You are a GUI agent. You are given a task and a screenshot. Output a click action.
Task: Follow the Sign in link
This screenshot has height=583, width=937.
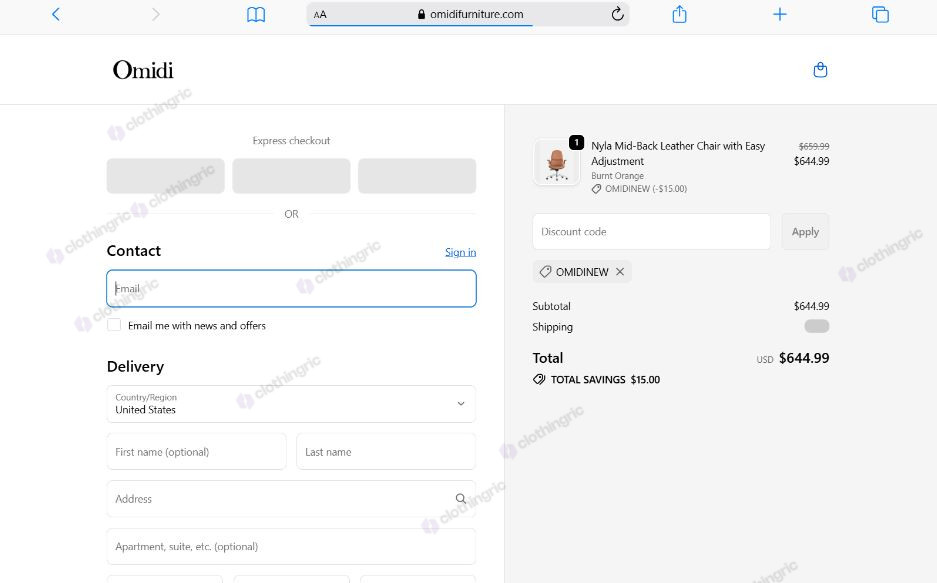460,252
